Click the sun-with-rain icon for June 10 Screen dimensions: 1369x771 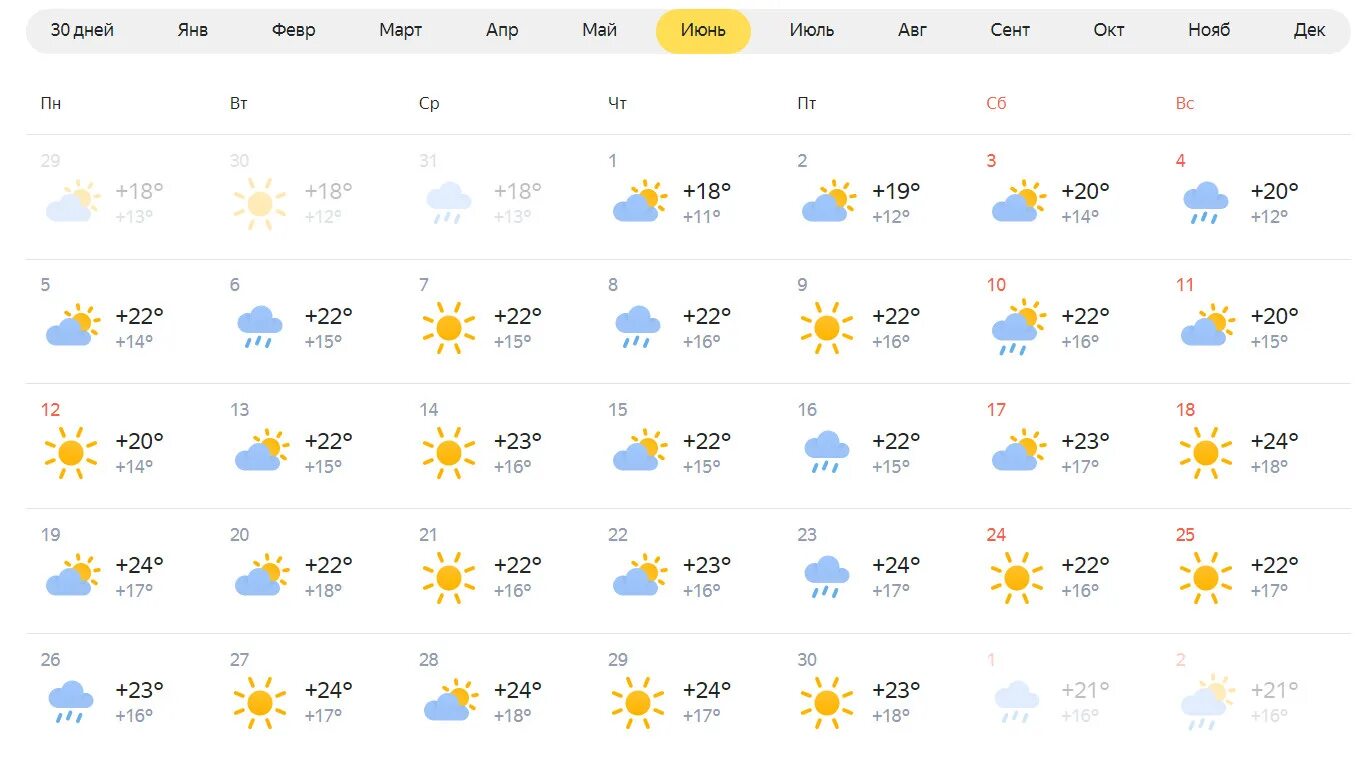coord(1017,327)
